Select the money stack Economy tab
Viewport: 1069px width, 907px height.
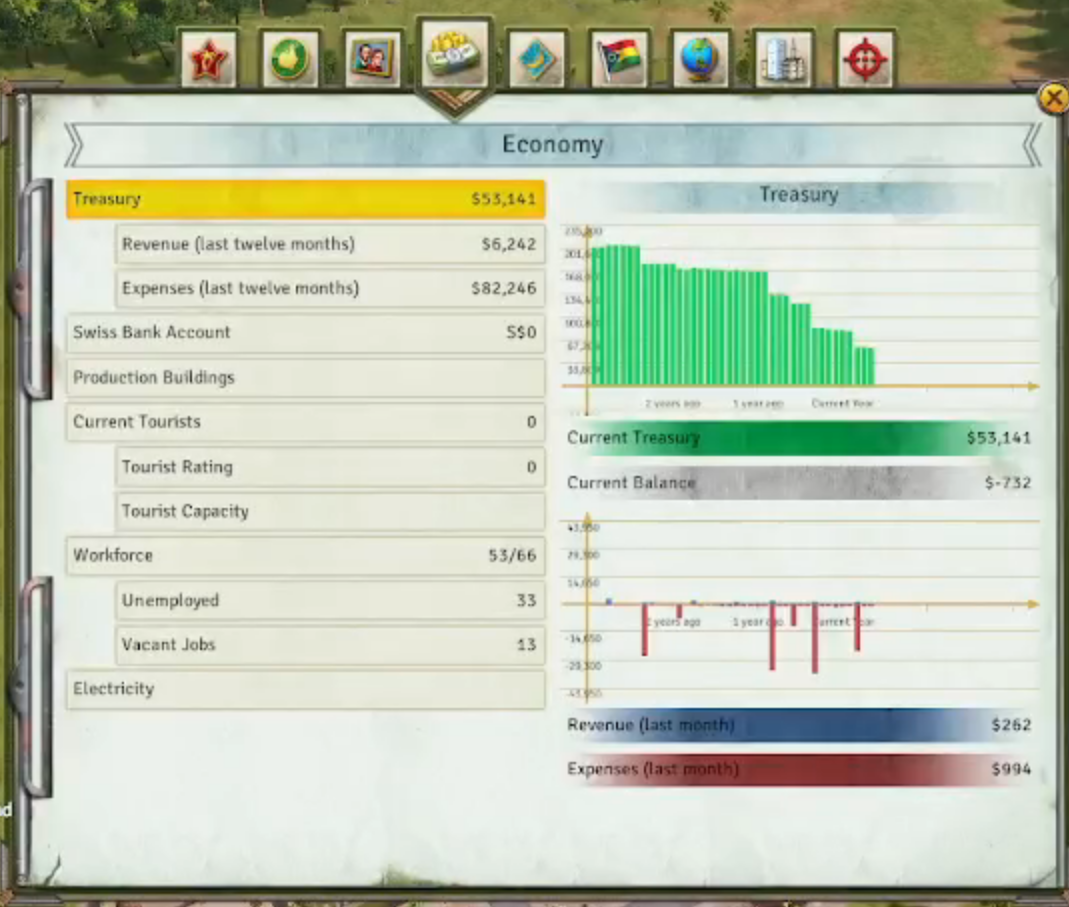(x=455, y=55)
